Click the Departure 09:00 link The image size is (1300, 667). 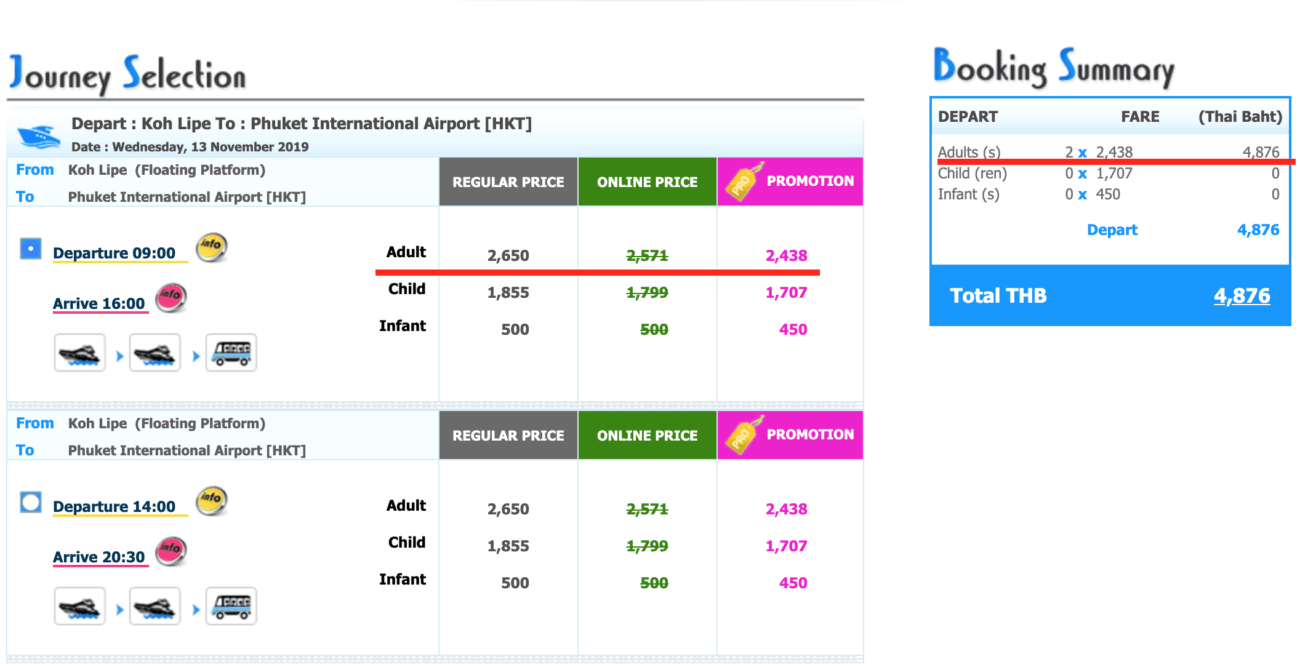pos(114,253)
